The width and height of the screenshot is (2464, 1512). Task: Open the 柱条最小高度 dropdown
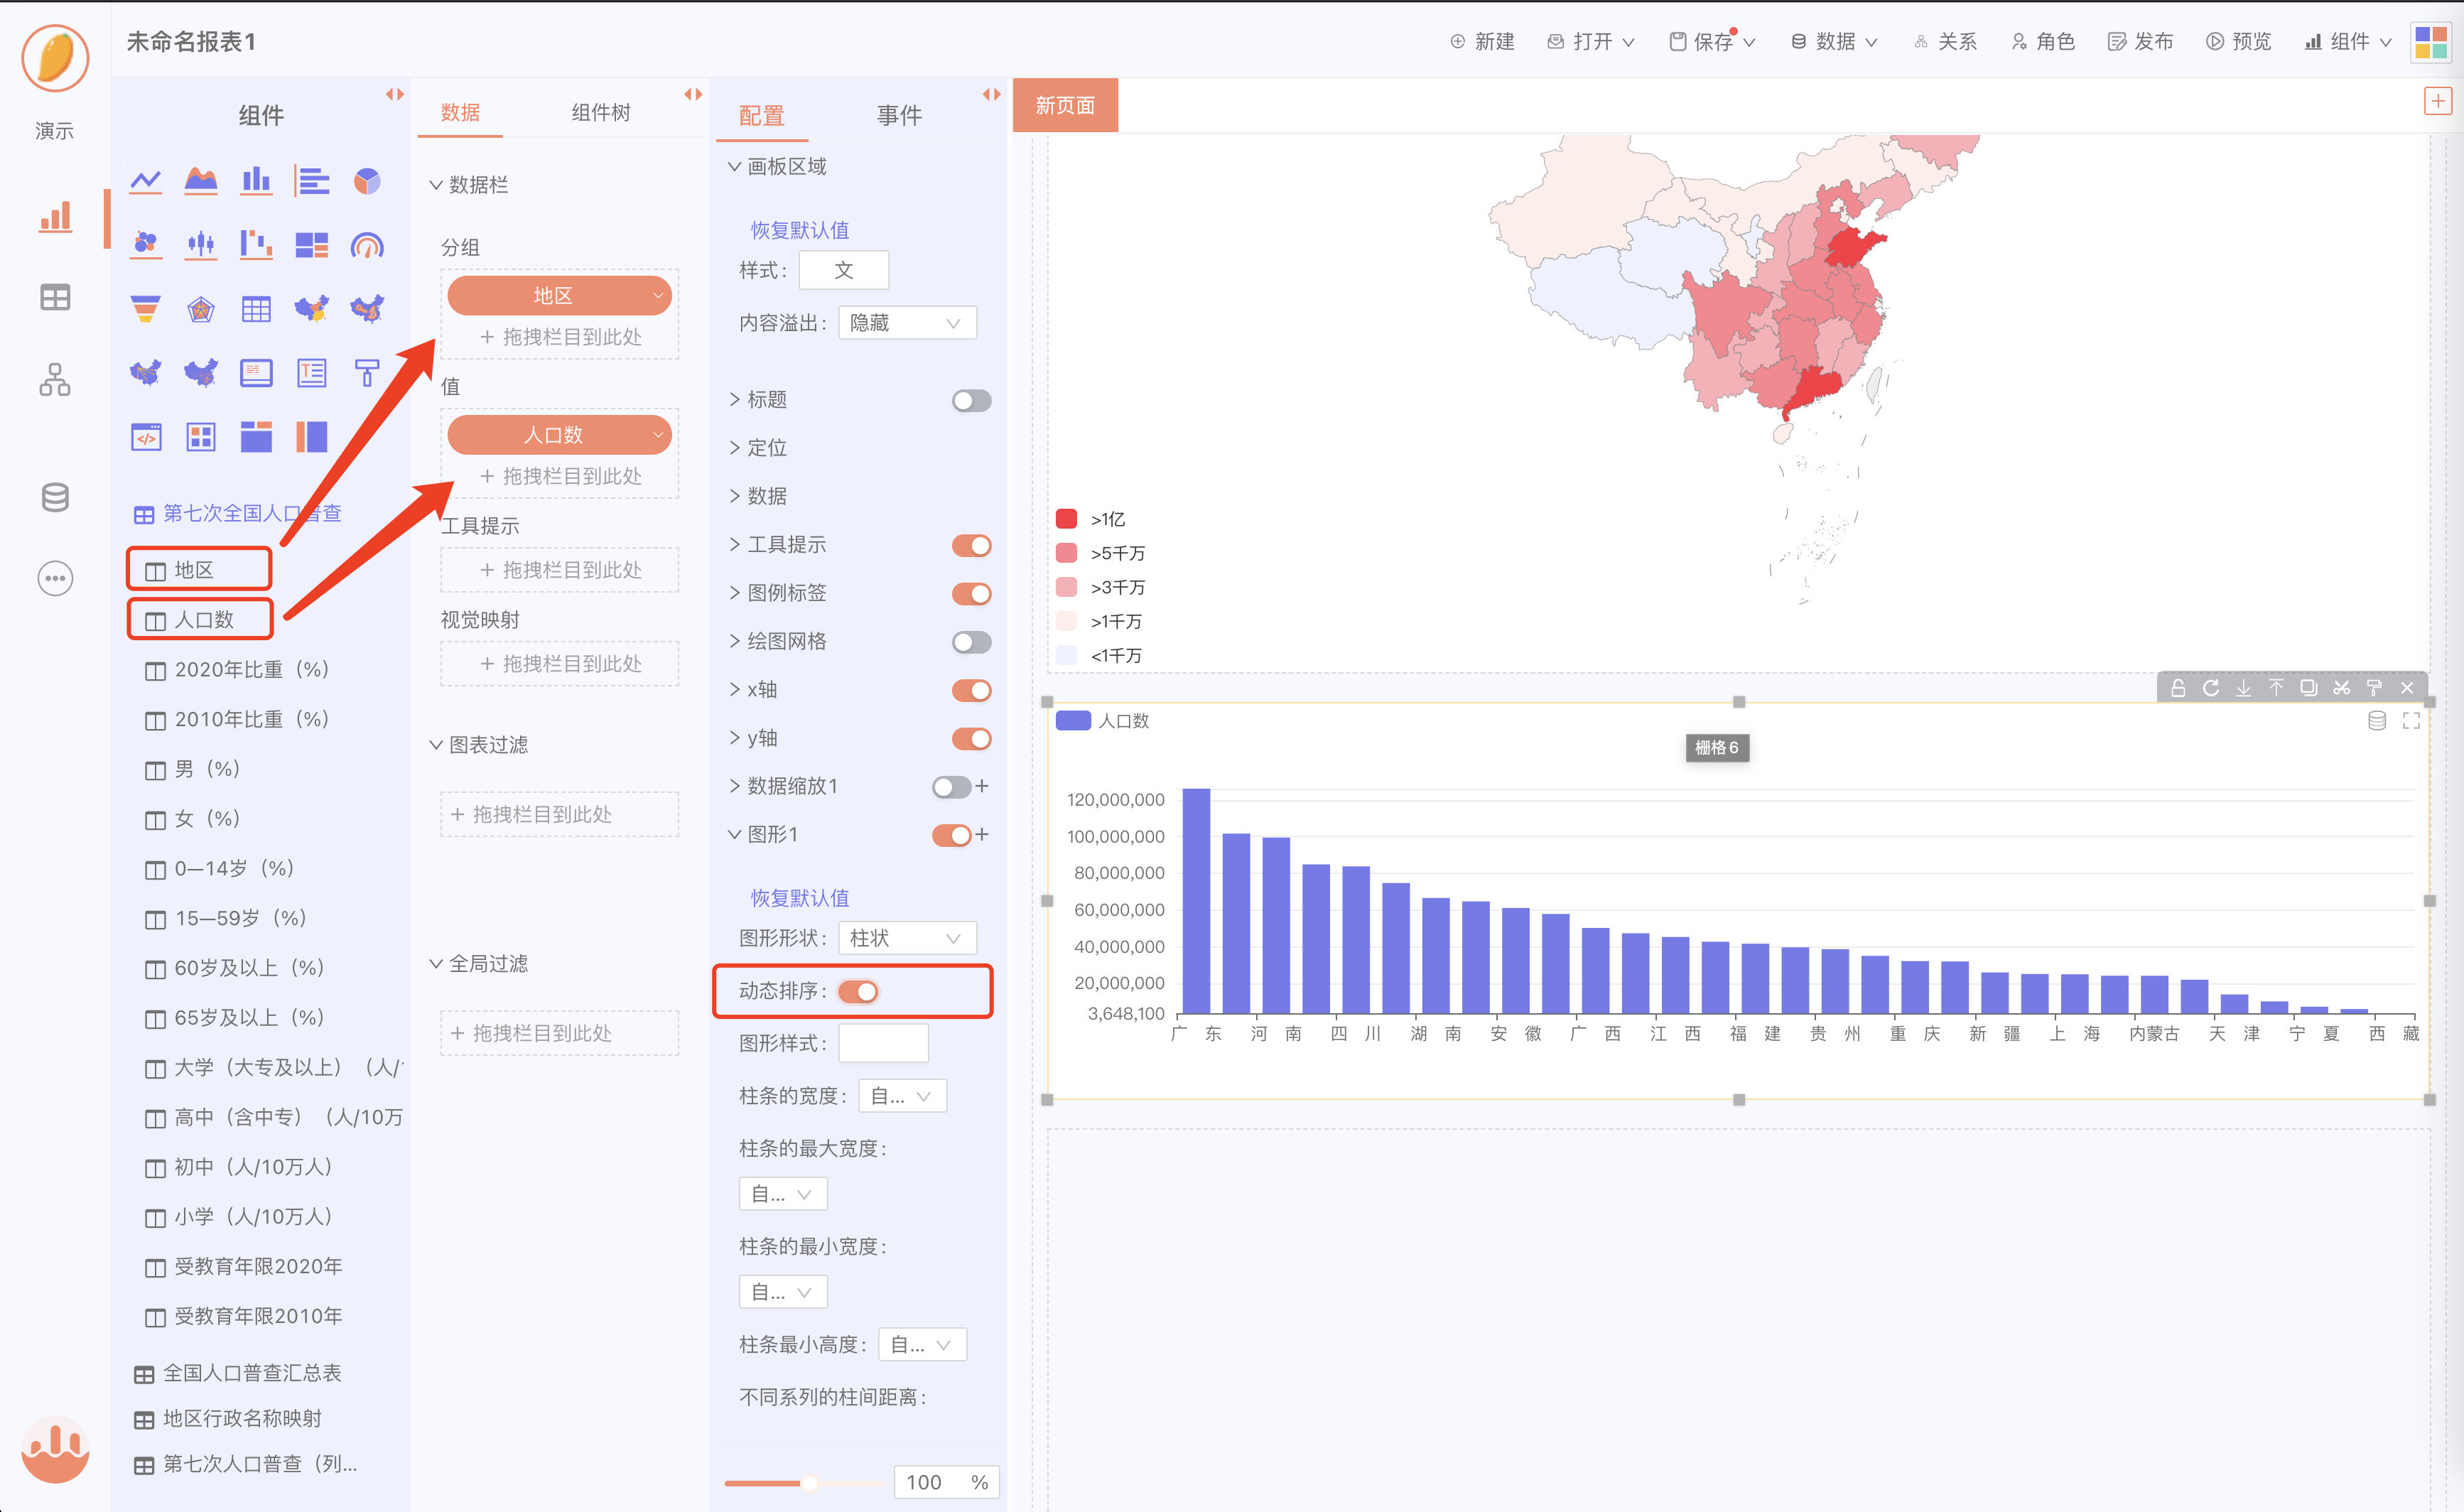tap(922, 1345)
